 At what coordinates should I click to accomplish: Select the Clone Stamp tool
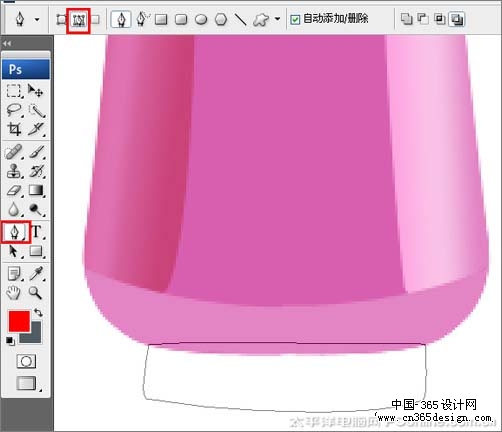click(x=14, y=171)
